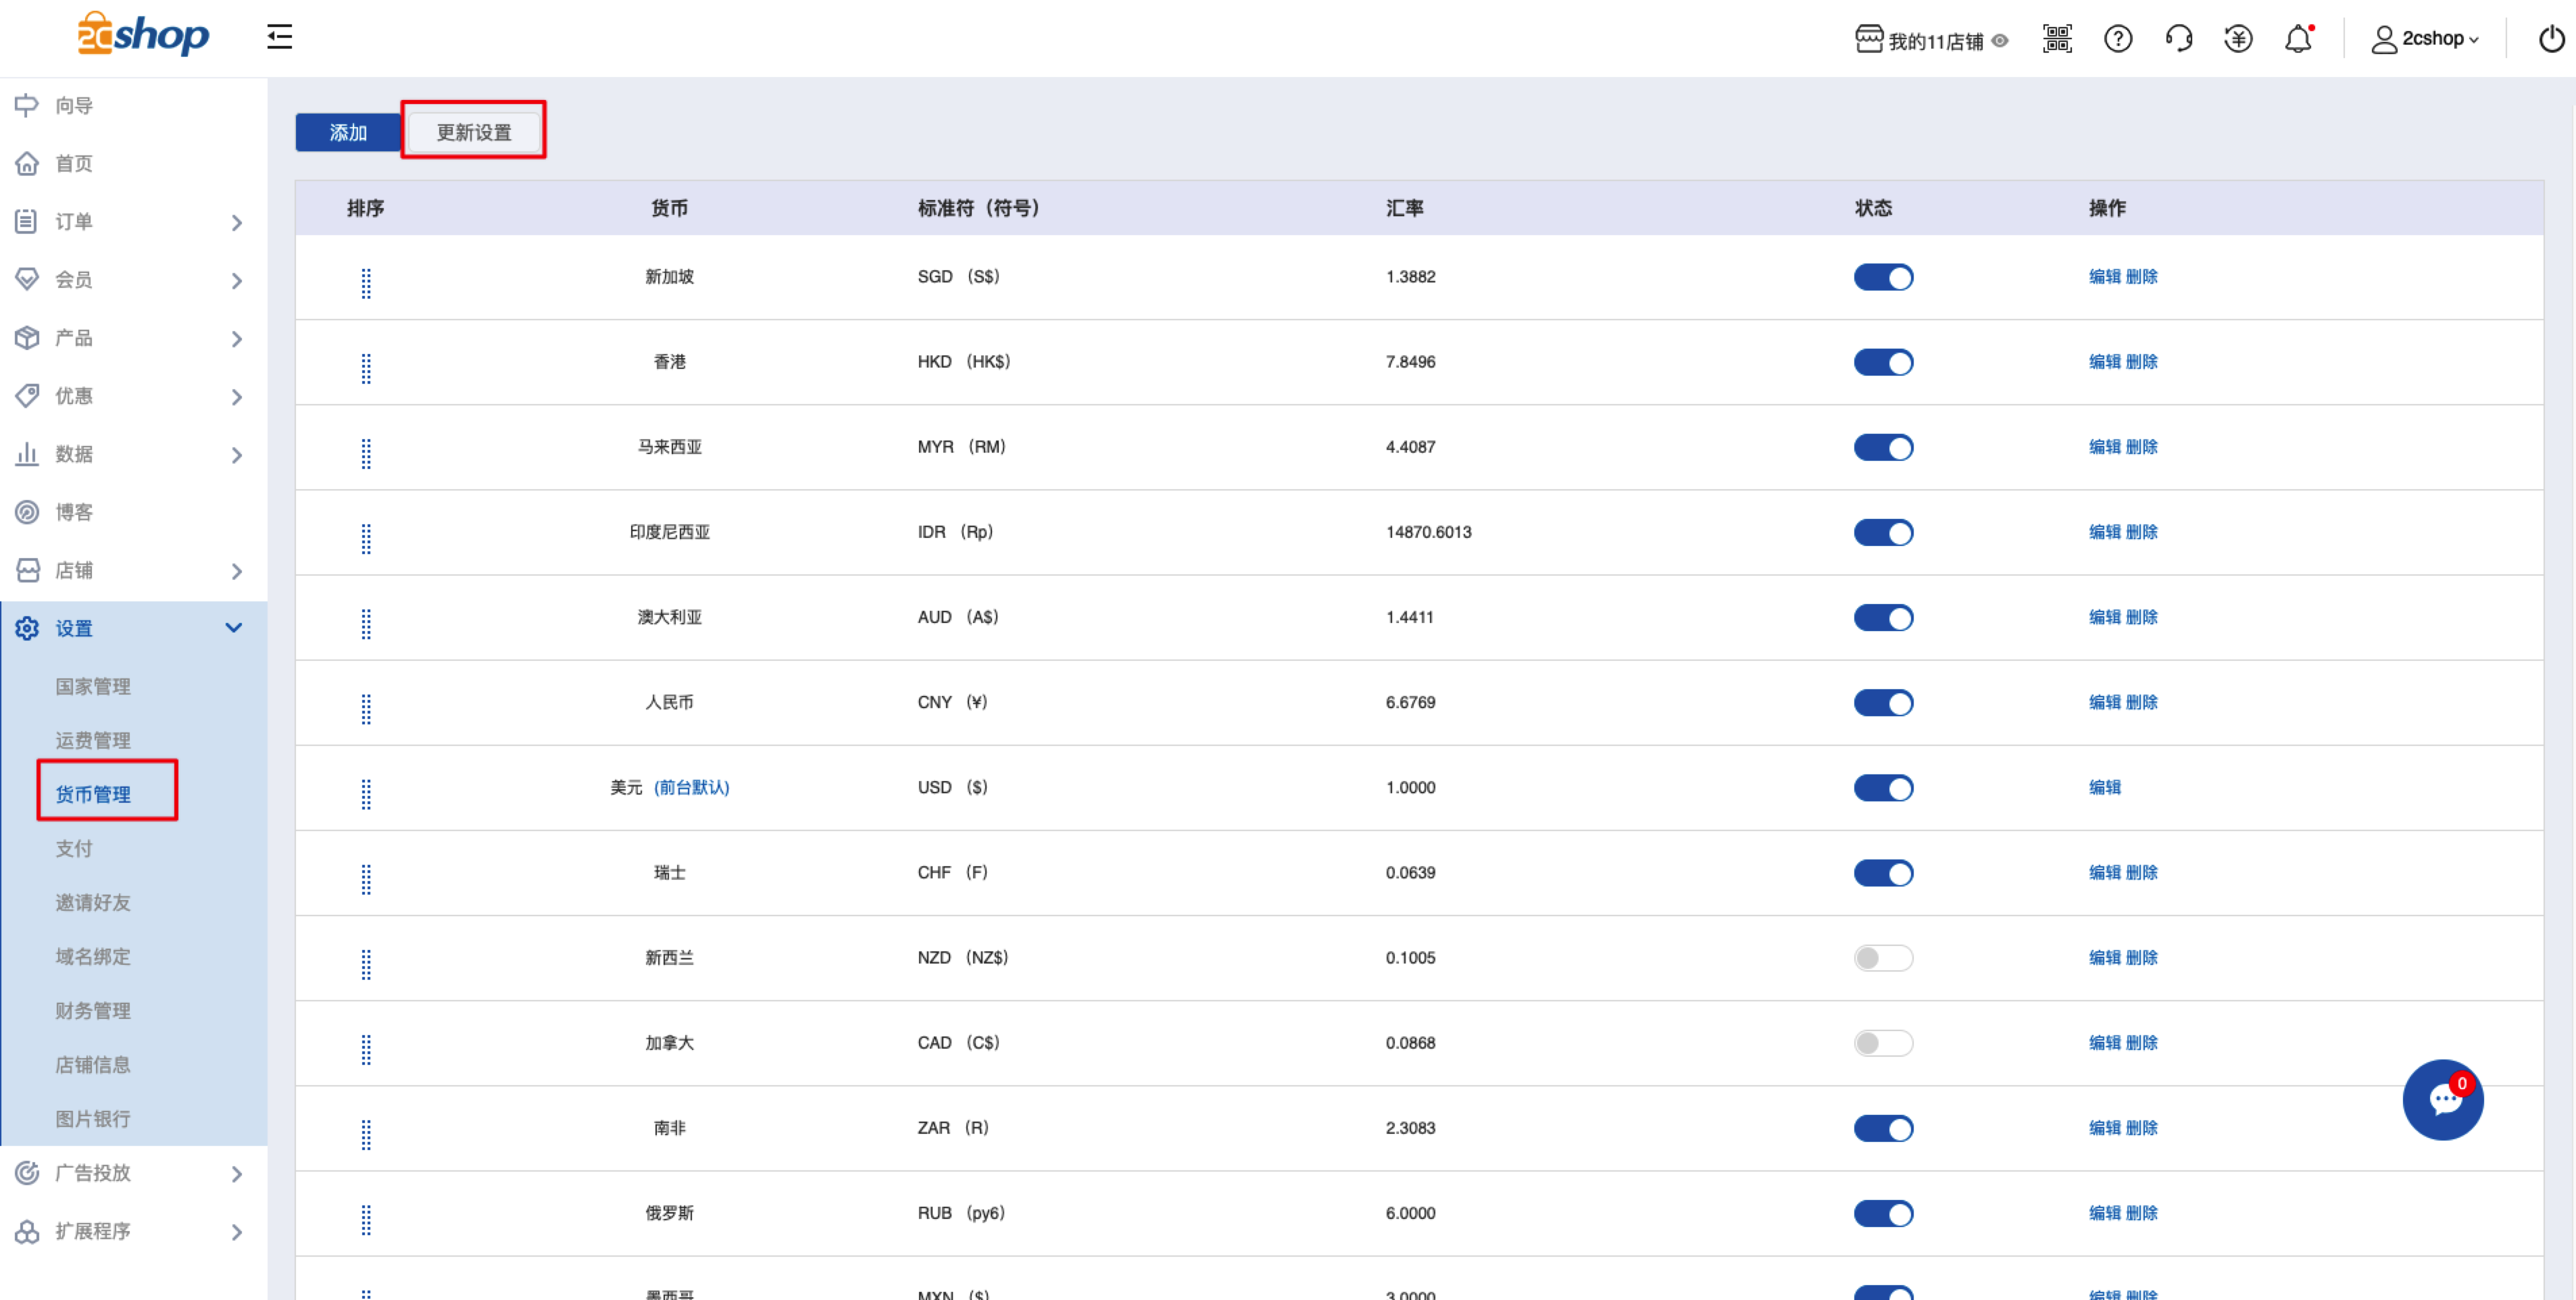Enable the CAD currency toggle

pos(1883,1043)
